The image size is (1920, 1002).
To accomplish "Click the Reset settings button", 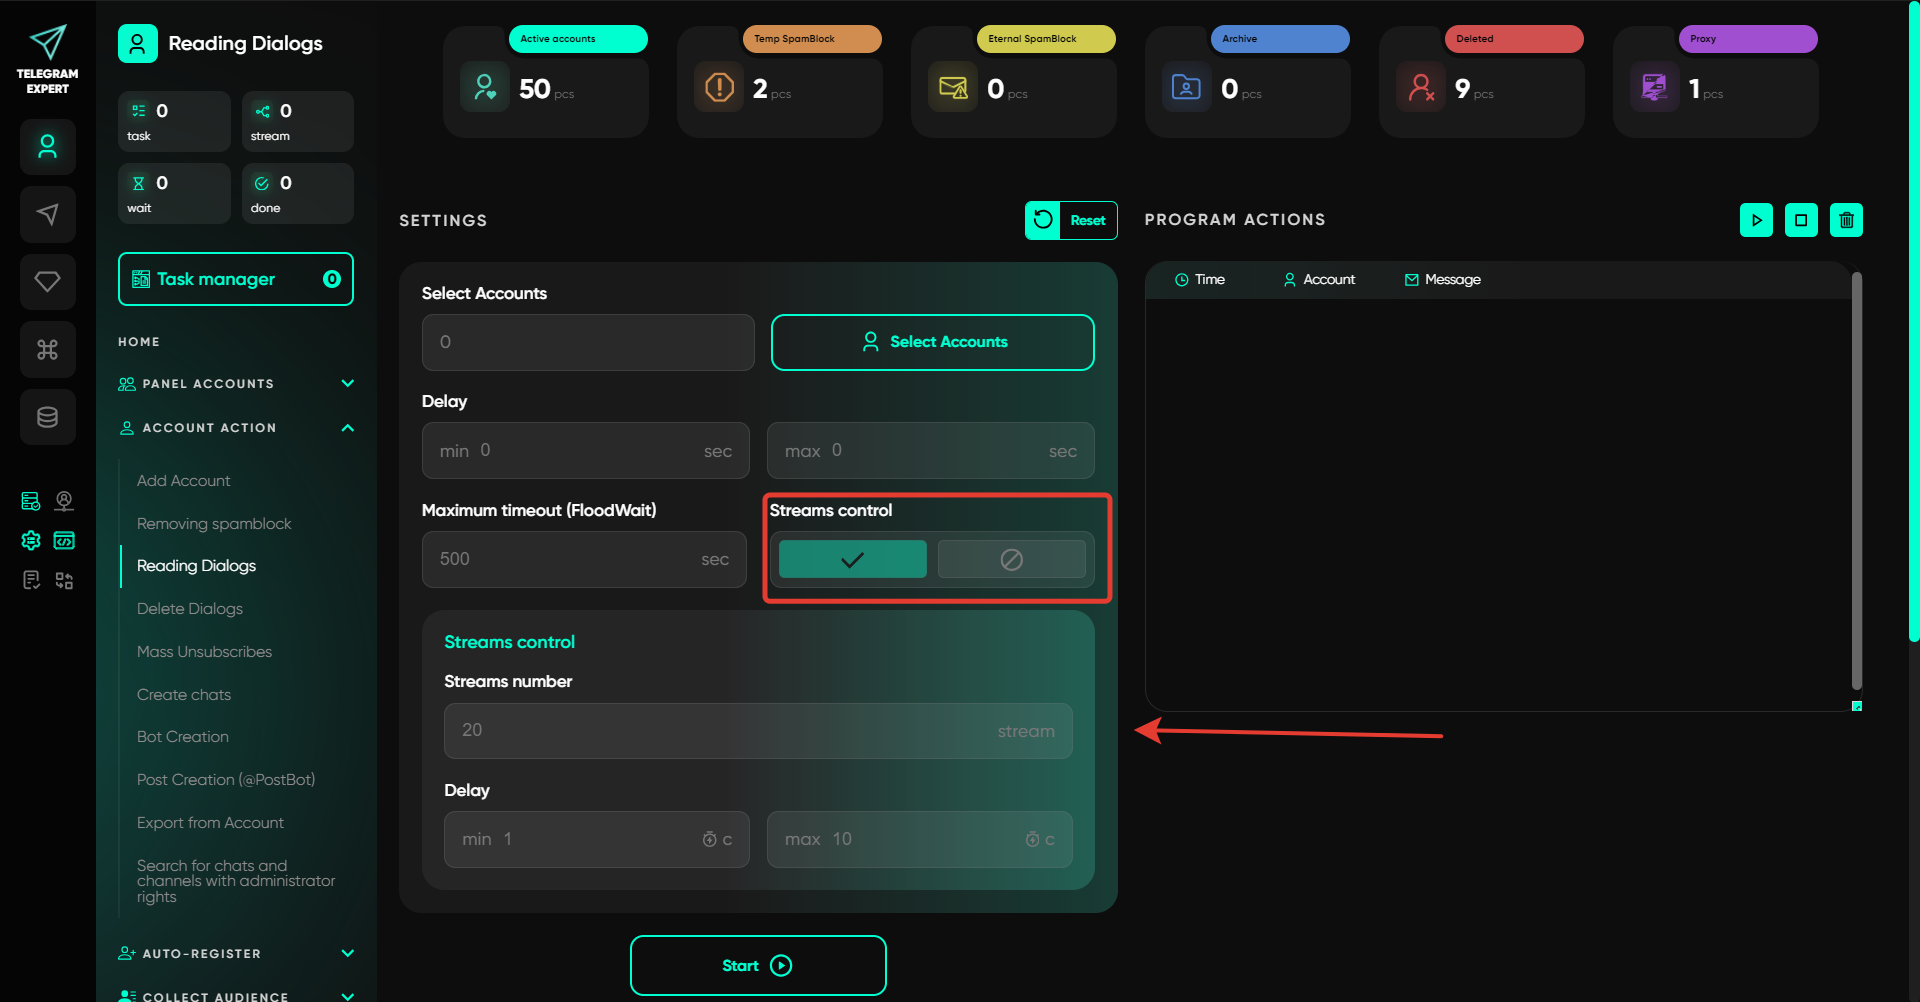I will point(1070,220).
